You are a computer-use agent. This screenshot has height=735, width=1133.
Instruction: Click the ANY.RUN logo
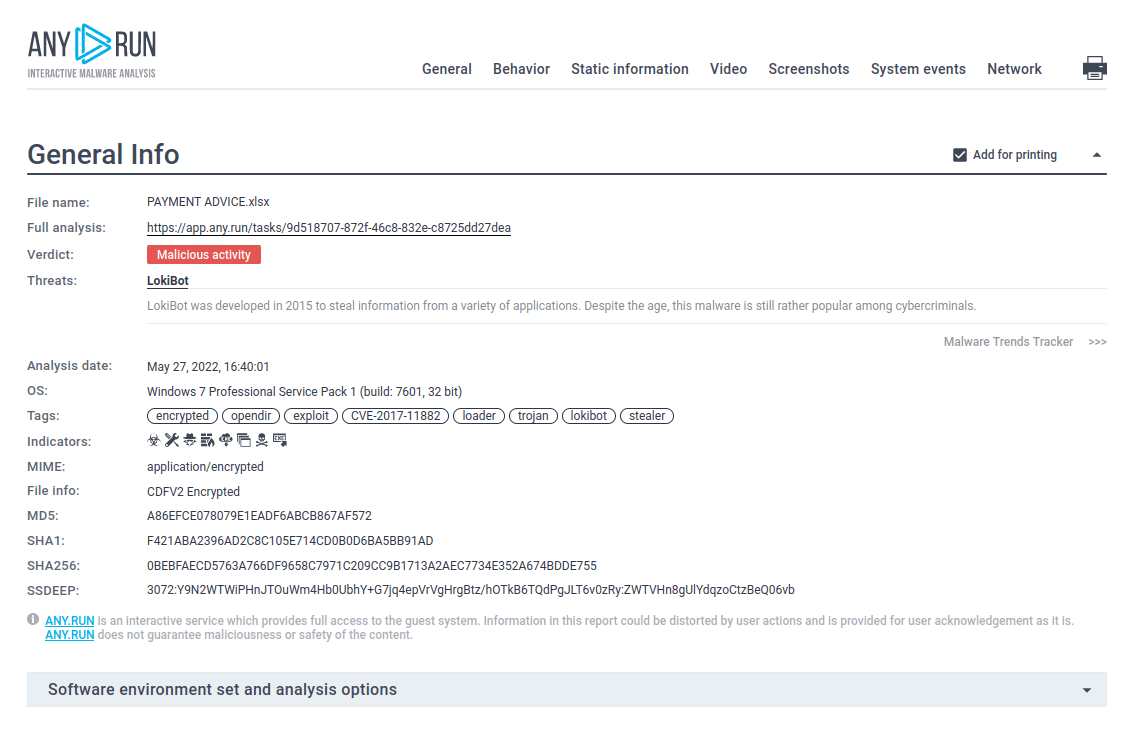[92, 51]
